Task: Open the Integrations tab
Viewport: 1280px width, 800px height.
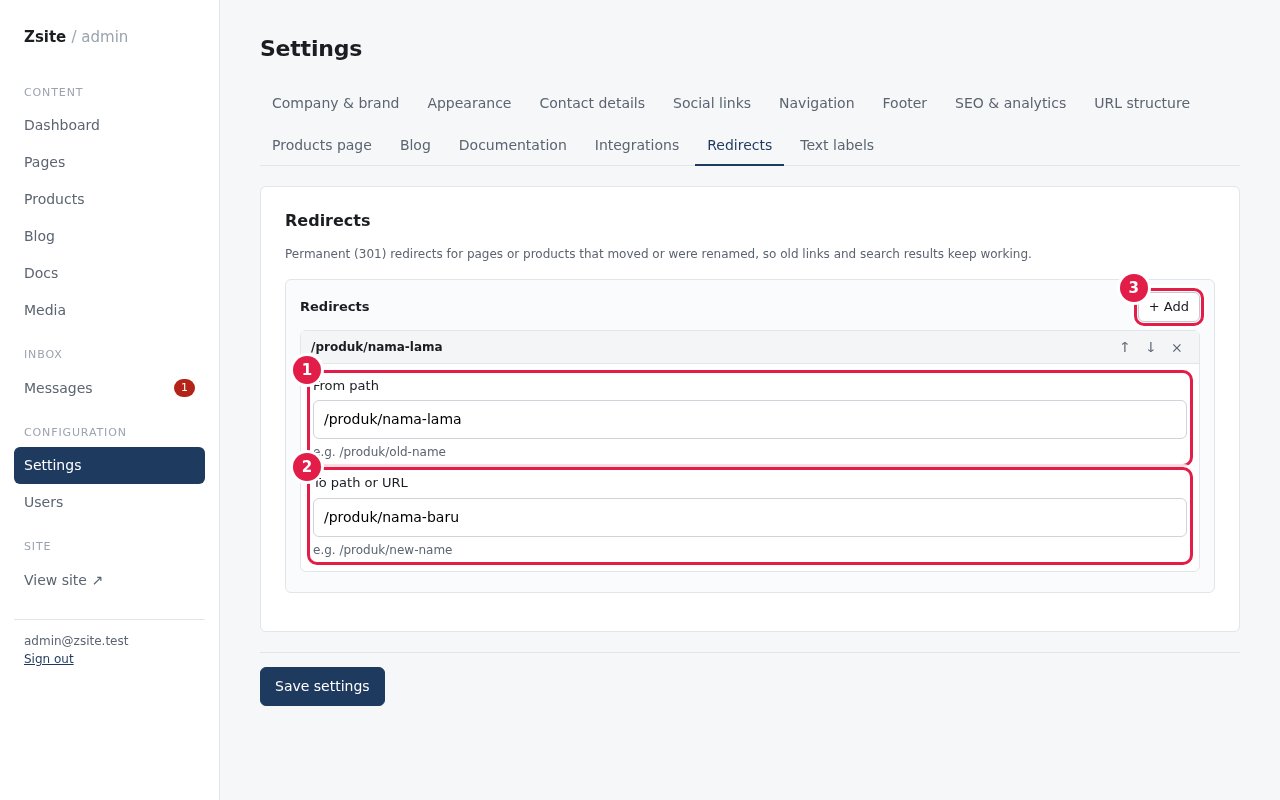Action: point(637,145)
